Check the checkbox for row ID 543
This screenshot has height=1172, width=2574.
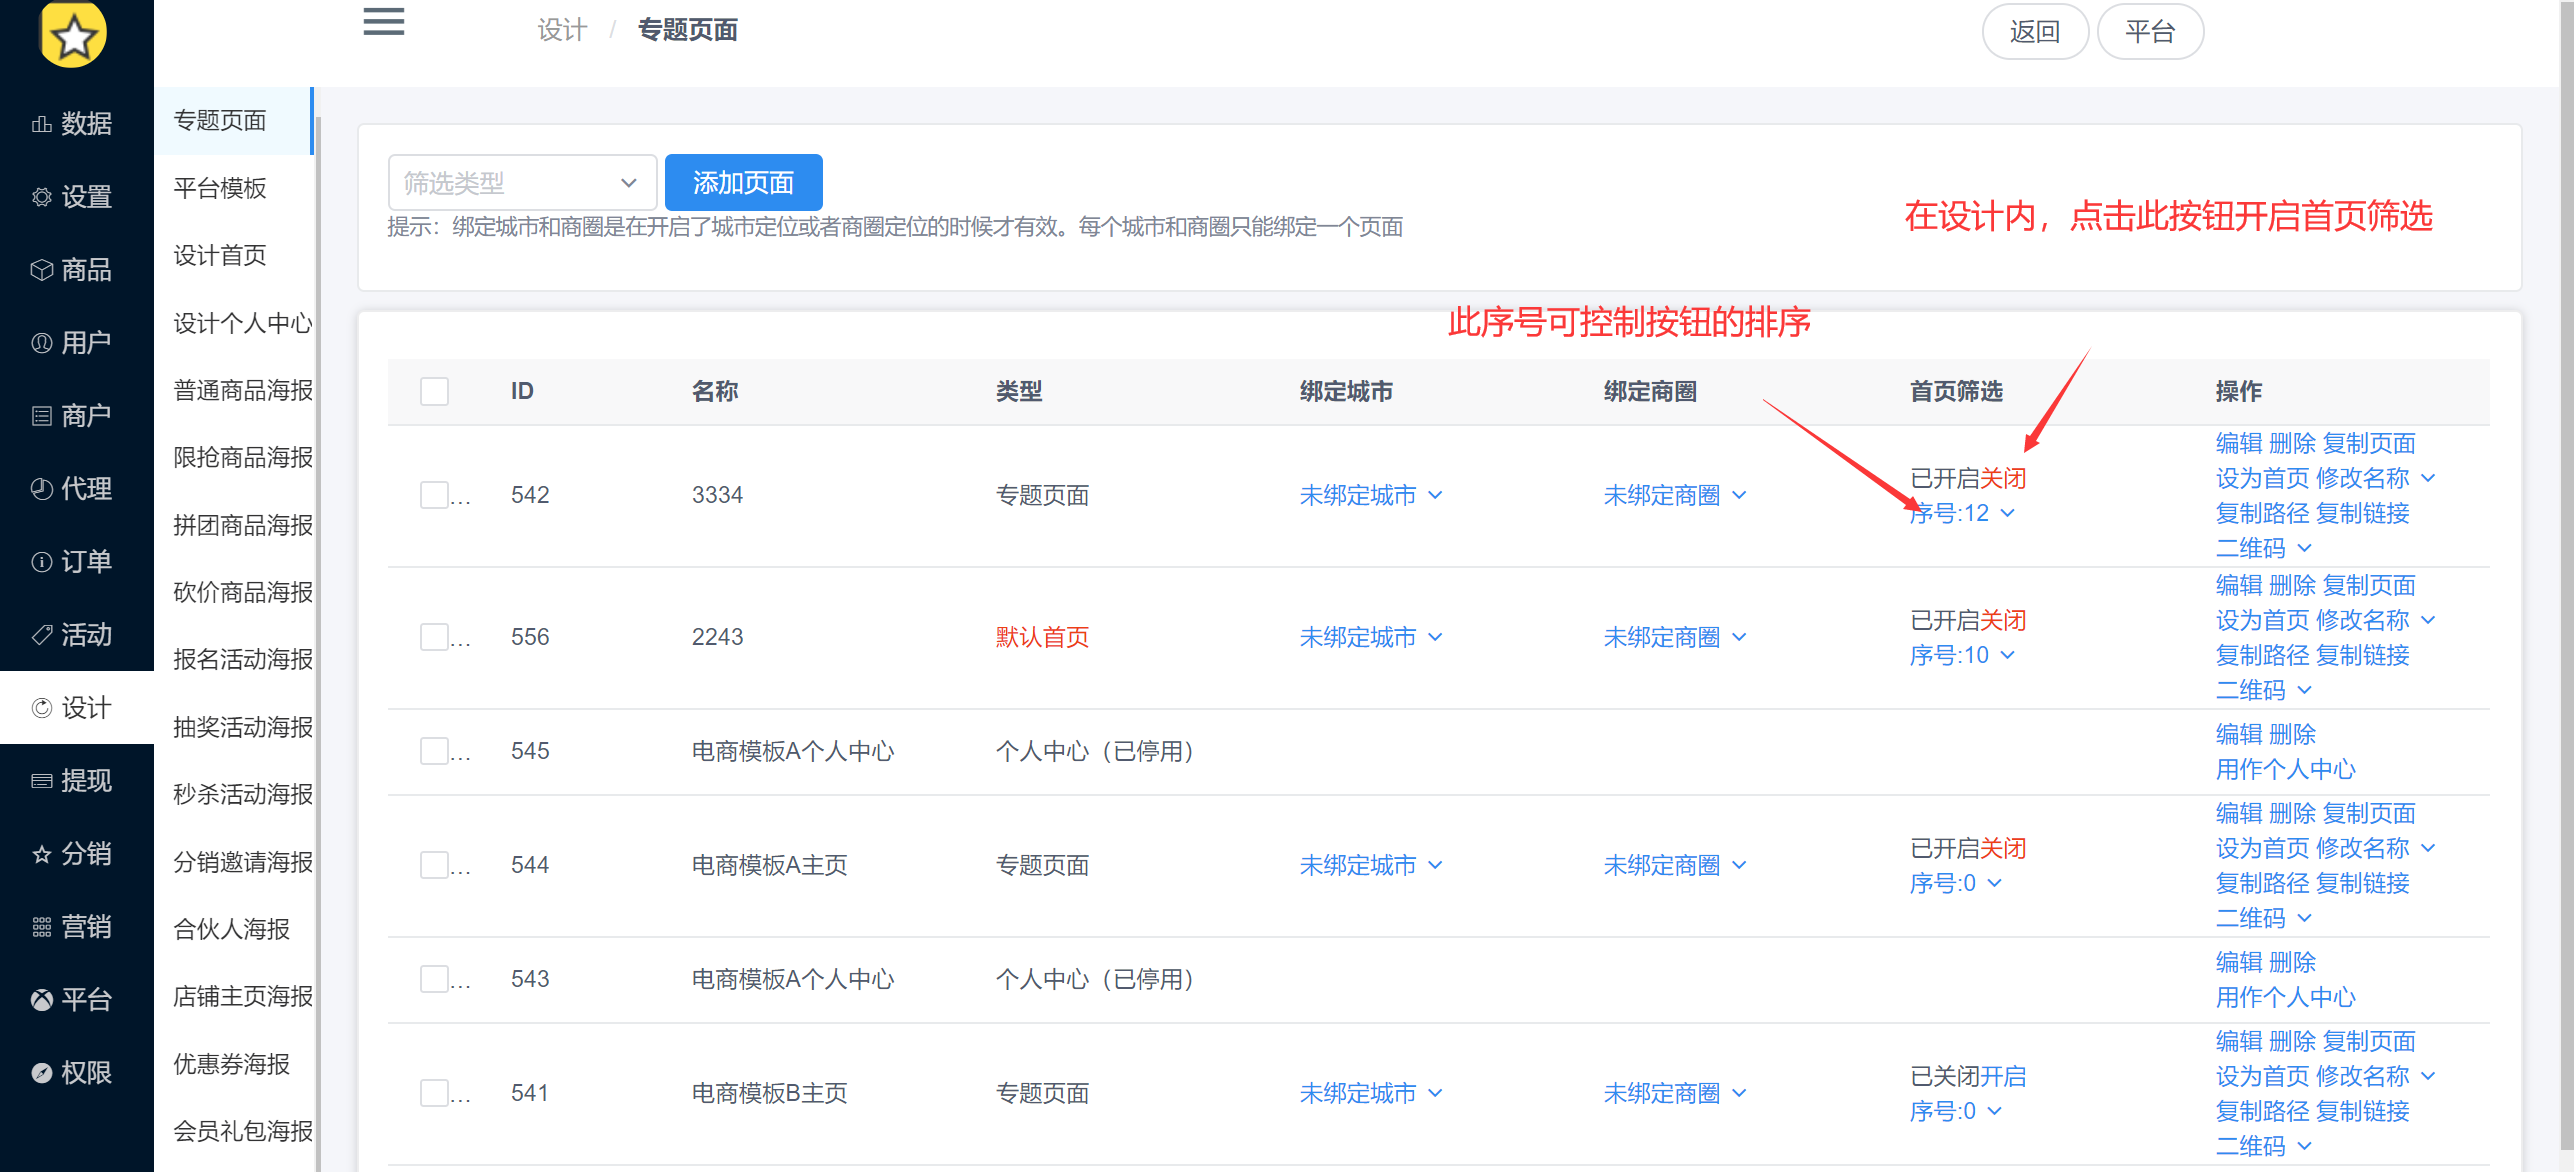(434, 979)
